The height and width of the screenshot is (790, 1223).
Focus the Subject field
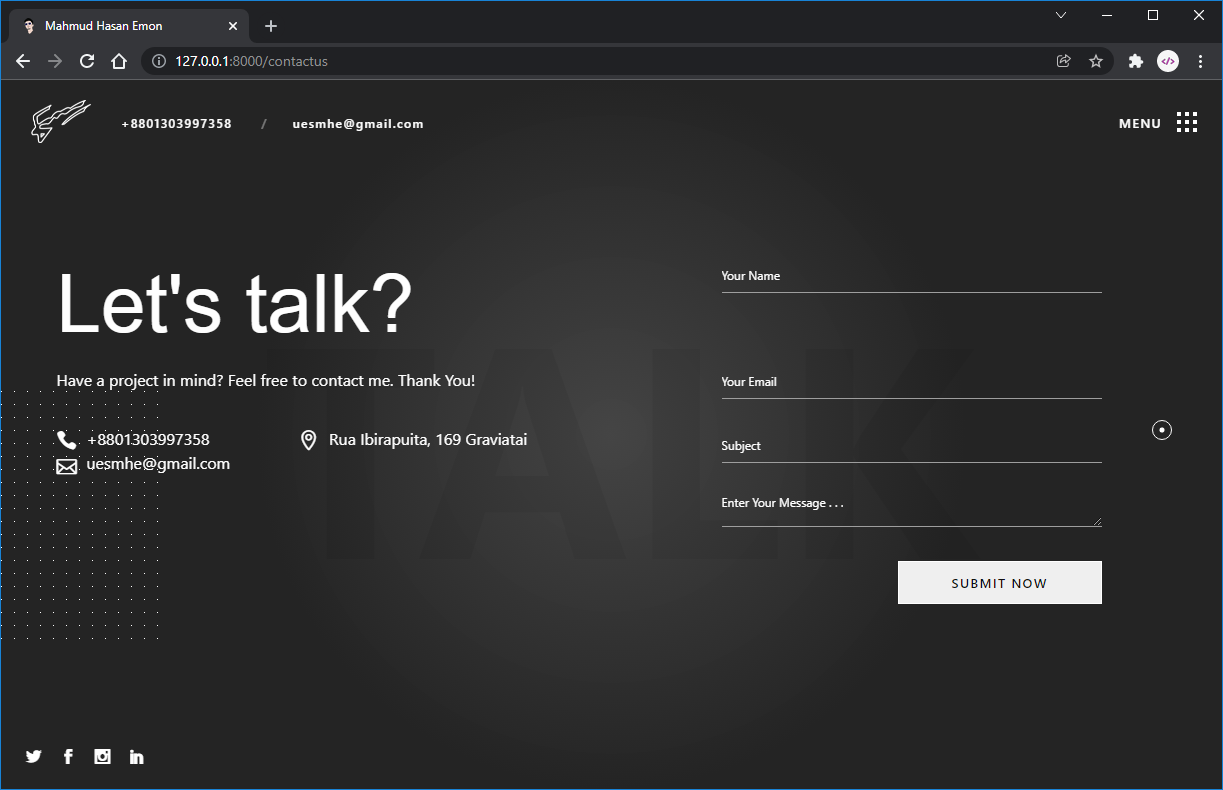tap(911, 446)
